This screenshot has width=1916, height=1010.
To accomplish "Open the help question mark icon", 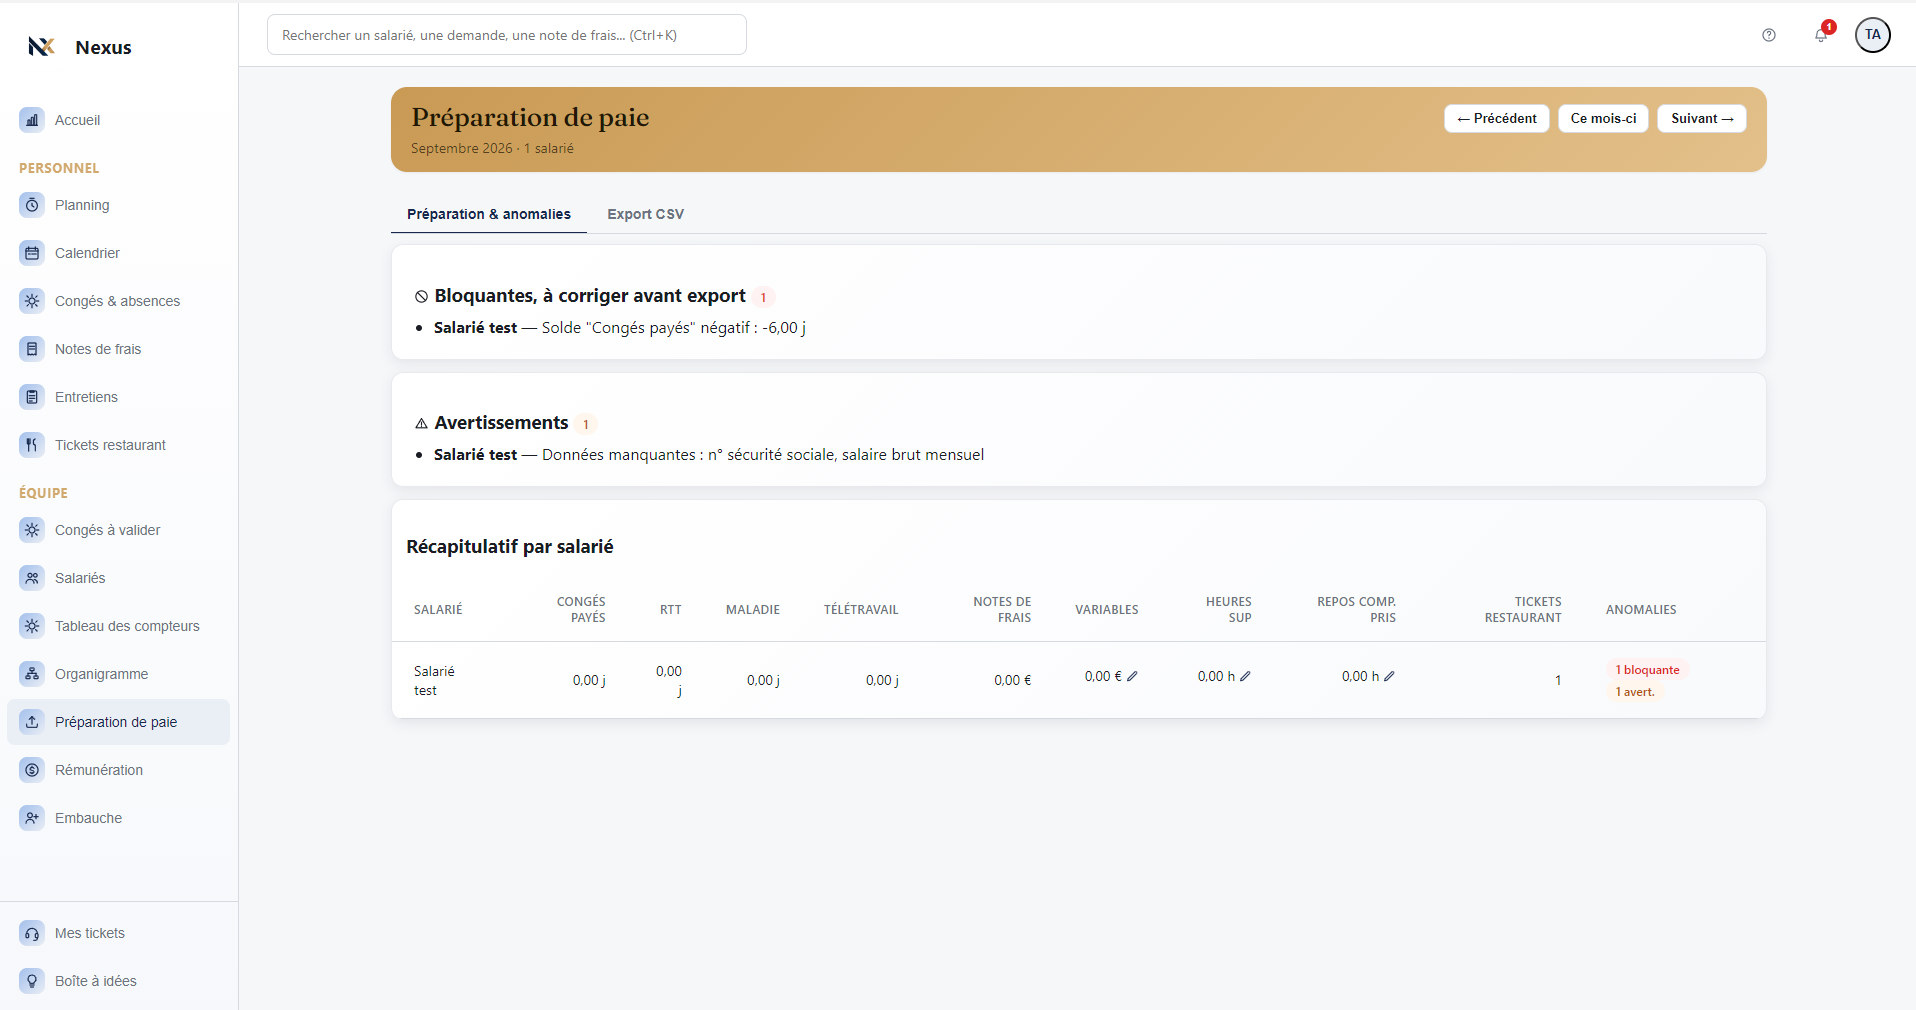I will 1769,35.
